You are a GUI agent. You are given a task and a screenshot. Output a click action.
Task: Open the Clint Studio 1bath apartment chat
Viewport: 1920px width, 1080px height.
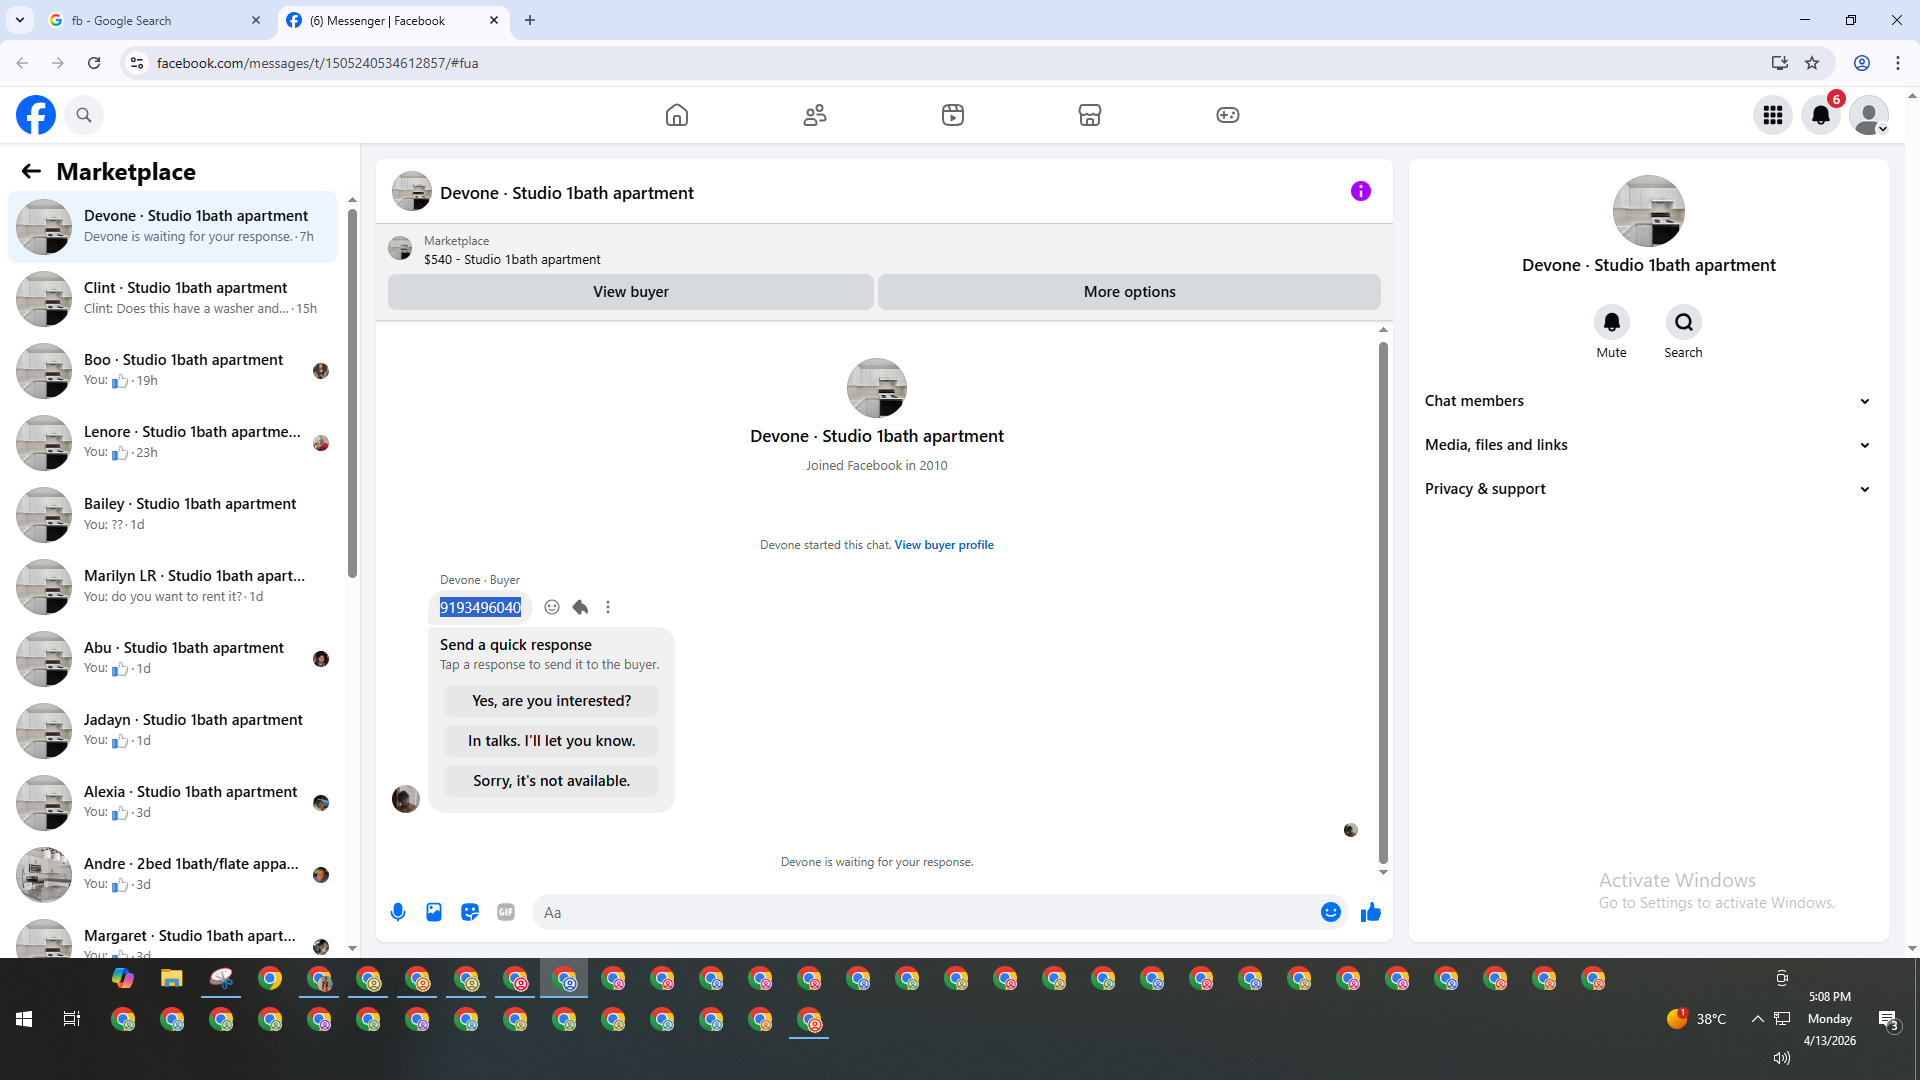click(x=172, y=299)
